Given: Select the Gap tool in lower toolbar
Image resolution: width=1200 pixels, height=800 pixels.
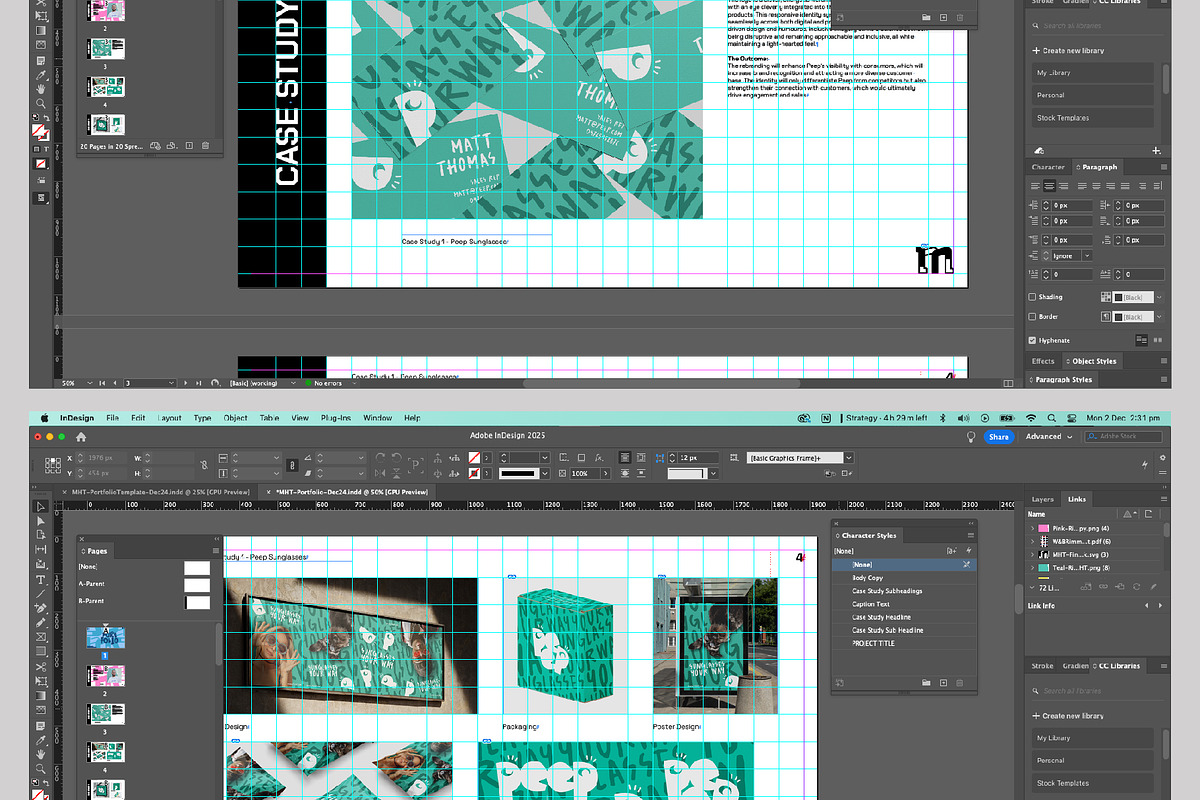Looking at the screenshot, I should tap(41, 550).
